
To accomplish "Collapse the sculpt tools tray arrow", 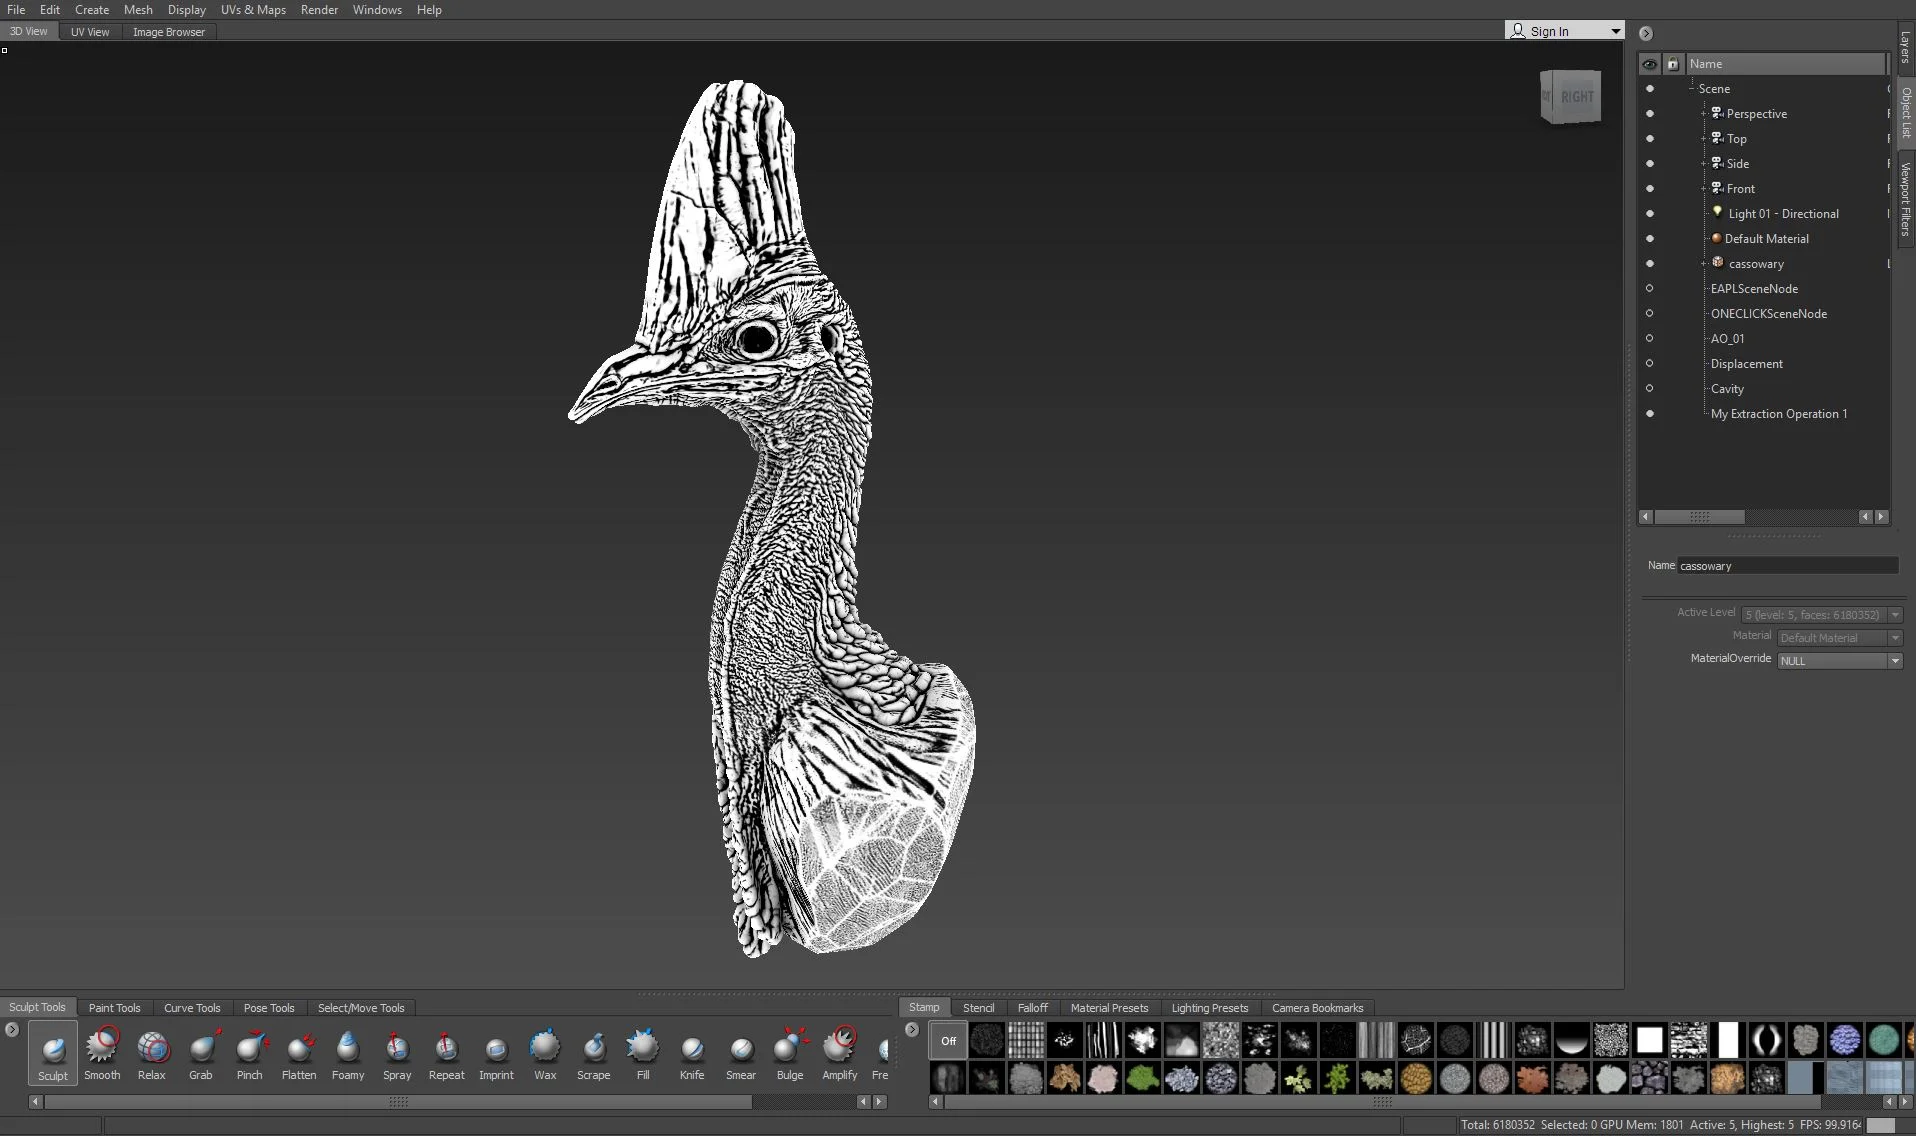I will (12, 1029).
